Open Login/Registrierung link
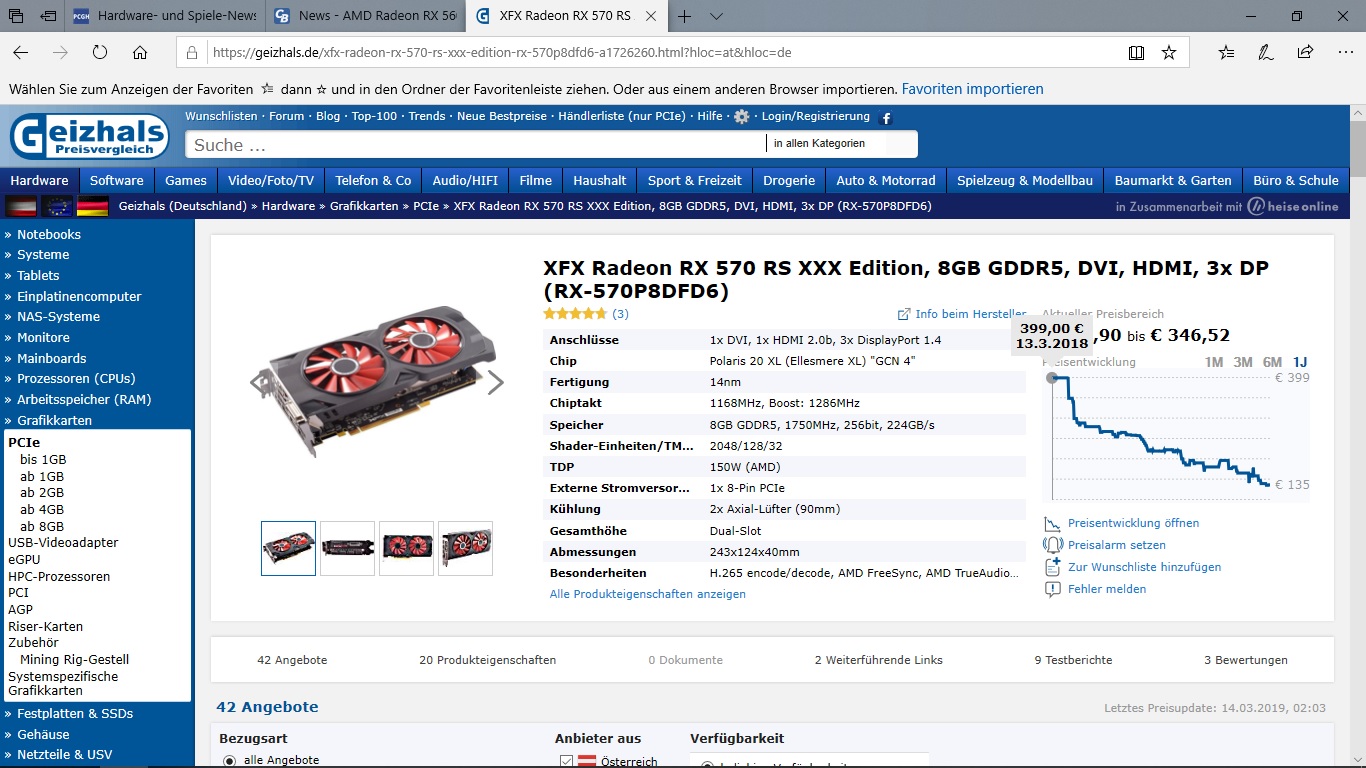 point(816,116)
